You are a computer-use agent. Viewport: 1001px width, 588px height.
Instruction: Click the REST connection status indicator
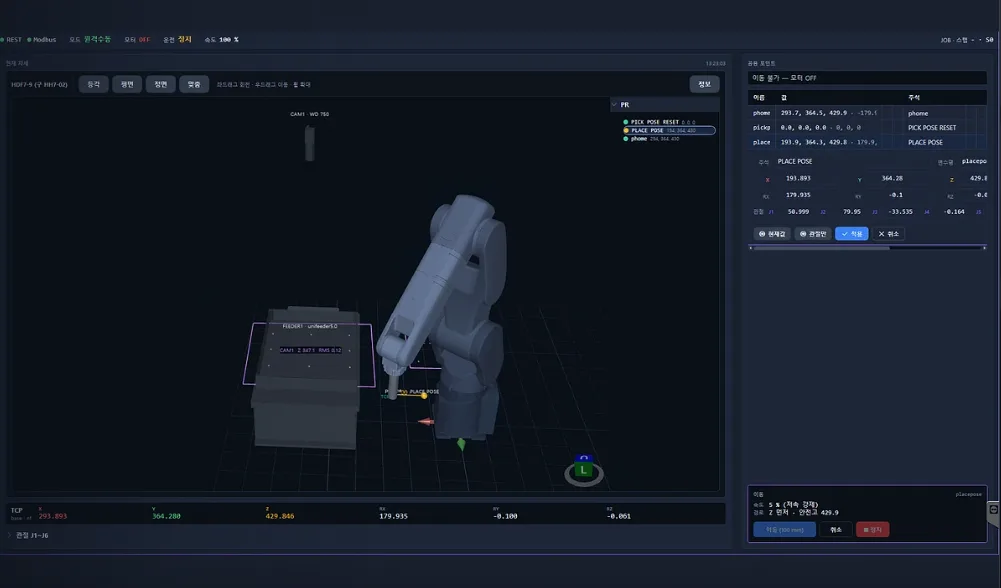click(11, 40)
